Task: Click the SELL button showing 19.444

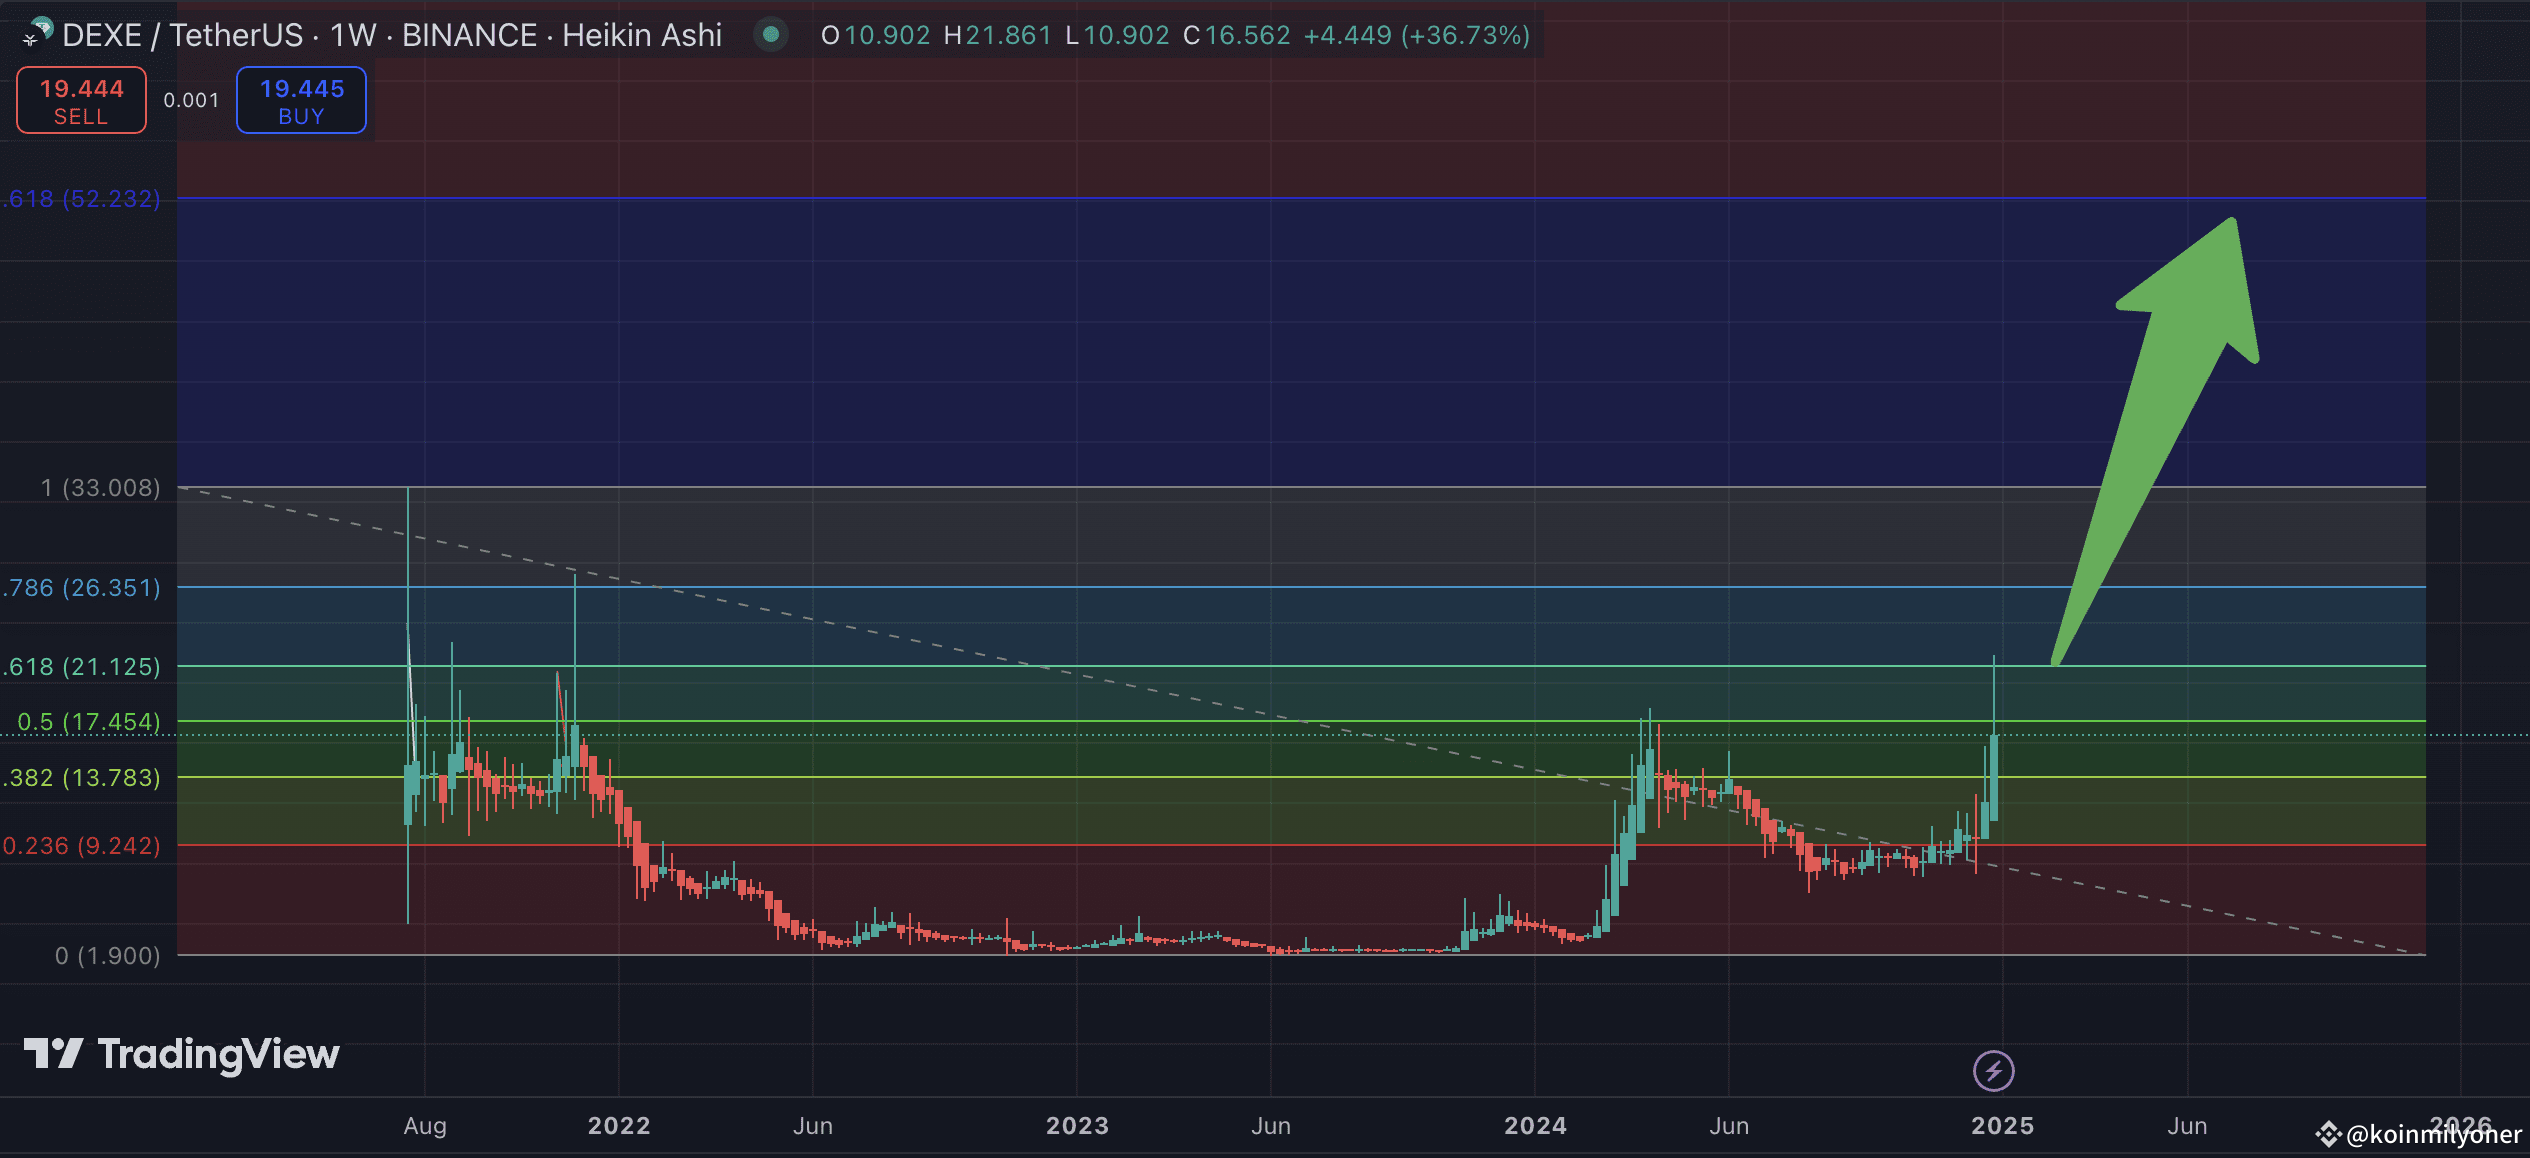Action: (x=80, y=100)
